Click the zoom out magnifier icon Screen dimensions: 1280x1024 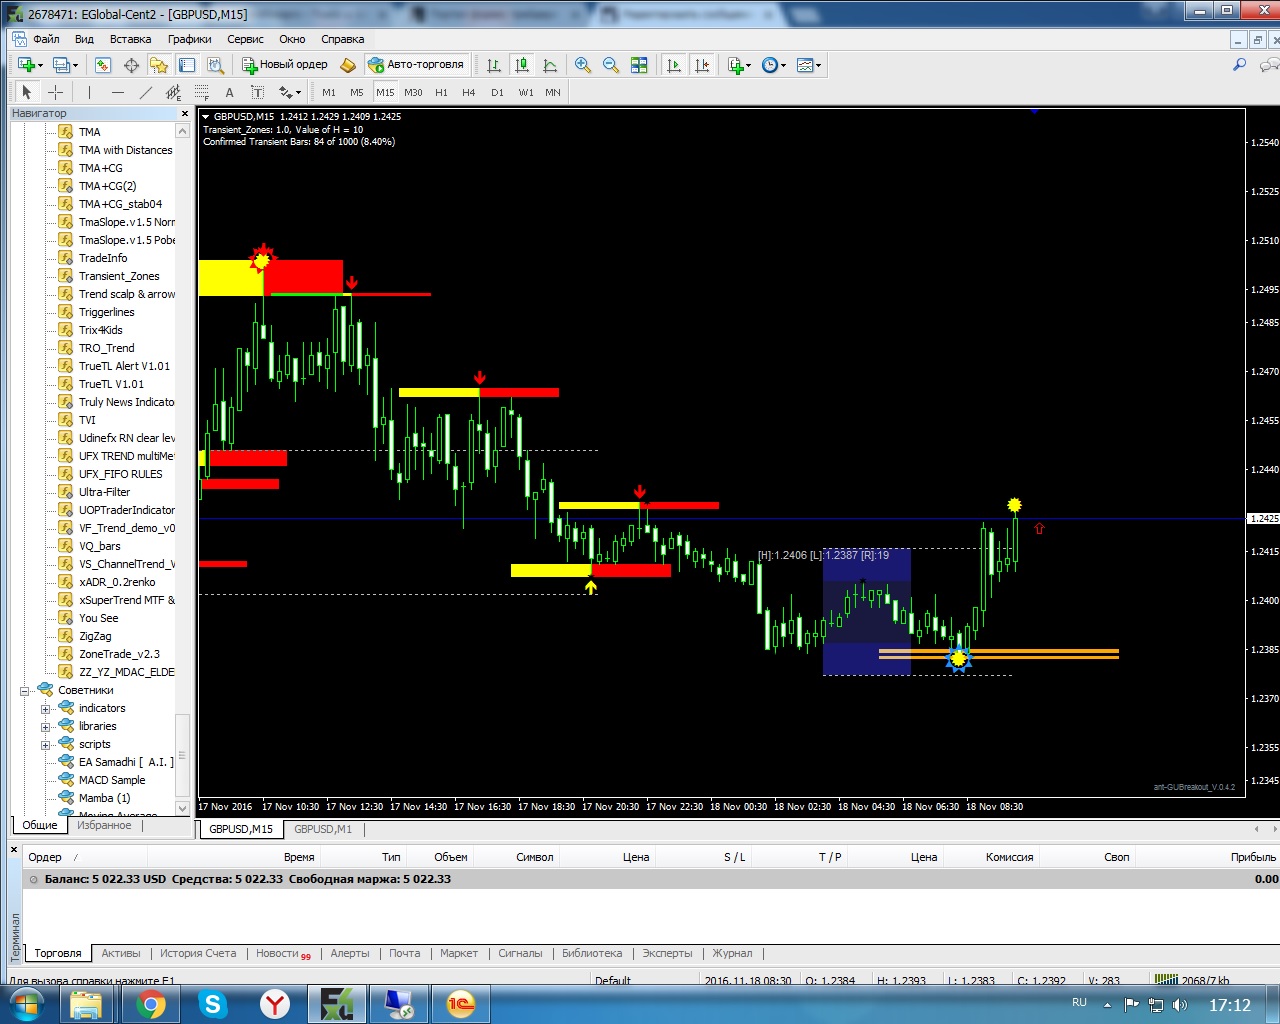click(x=611, y=65)
